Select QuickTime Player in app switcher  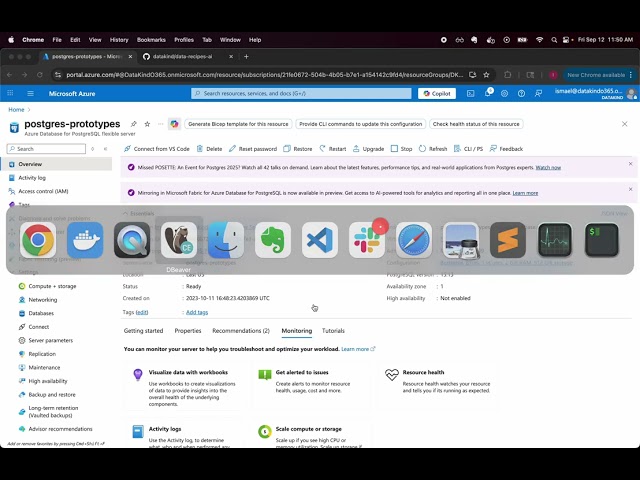pyautogui.click(x=132, y=240)
